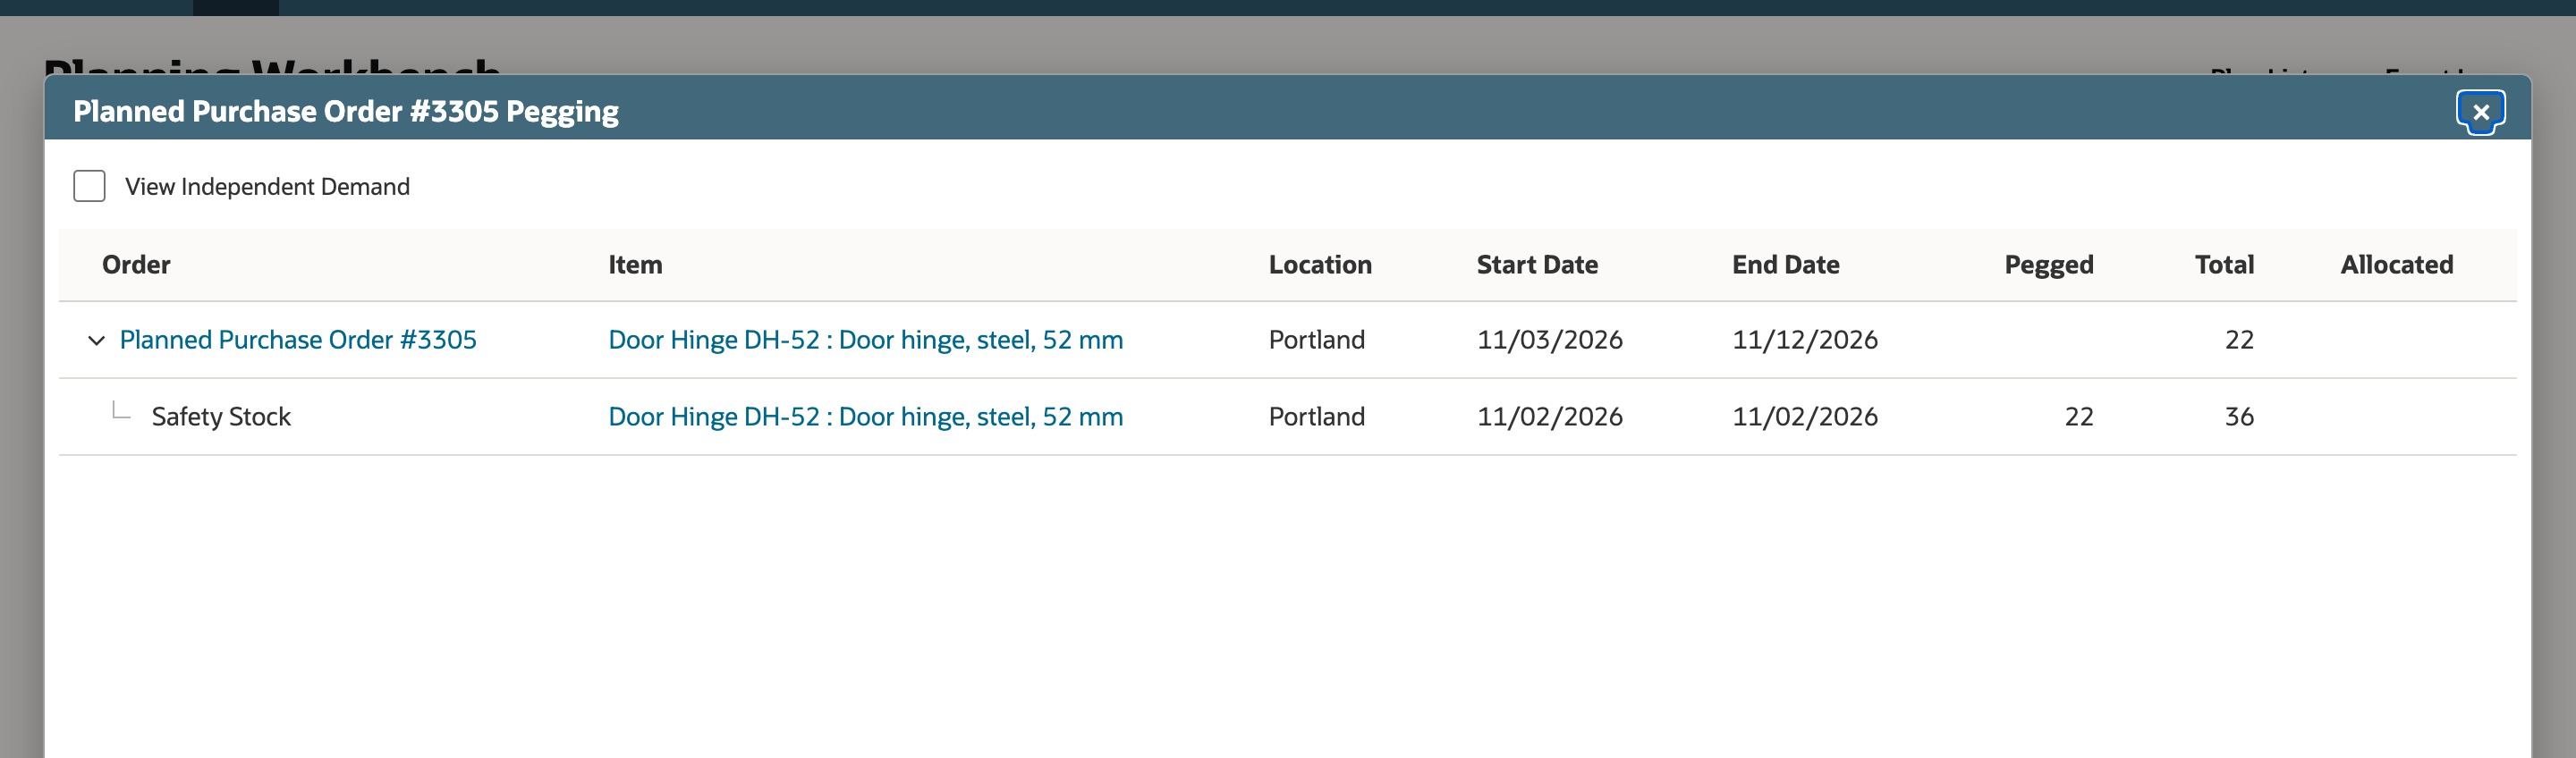Viewport: 2576px width, 758px height.
Task: Enable View Independent Demand checkbox
Action: pos(89,186)
